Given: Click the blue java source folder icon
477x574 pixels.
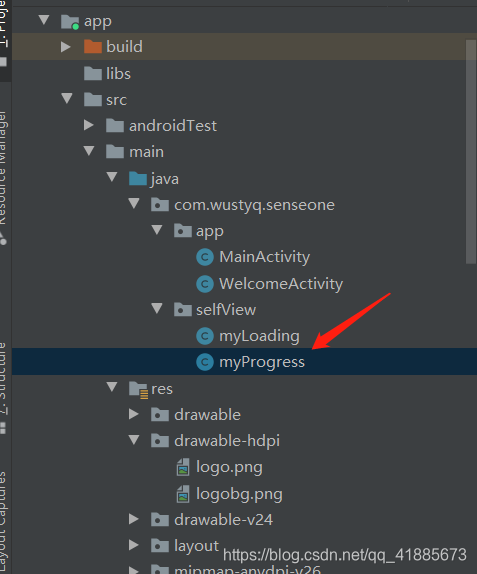Looking at the screenshot, I should coord(138,178).
